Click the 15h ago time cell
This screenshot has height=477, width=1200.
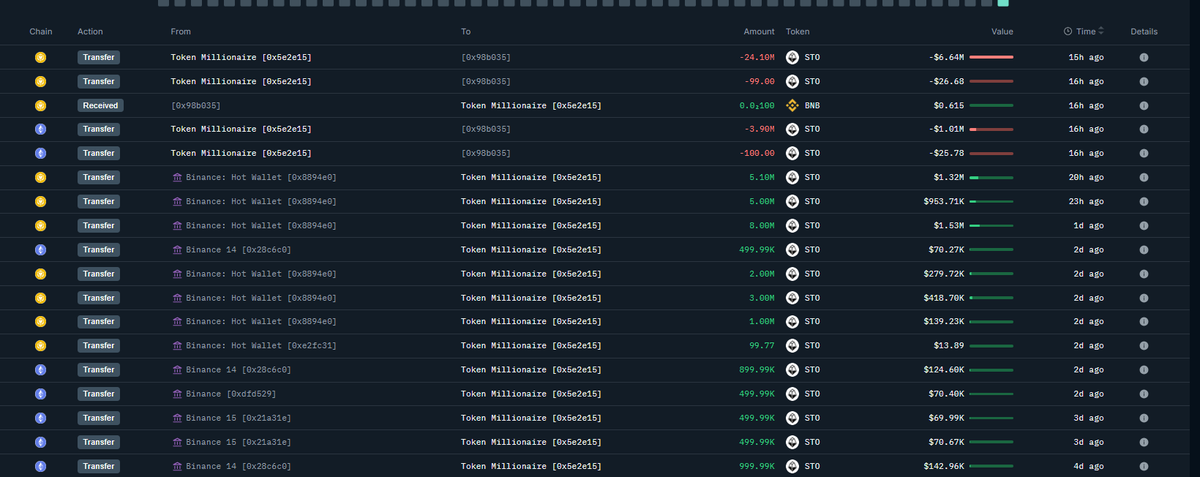click(1087, 57)
